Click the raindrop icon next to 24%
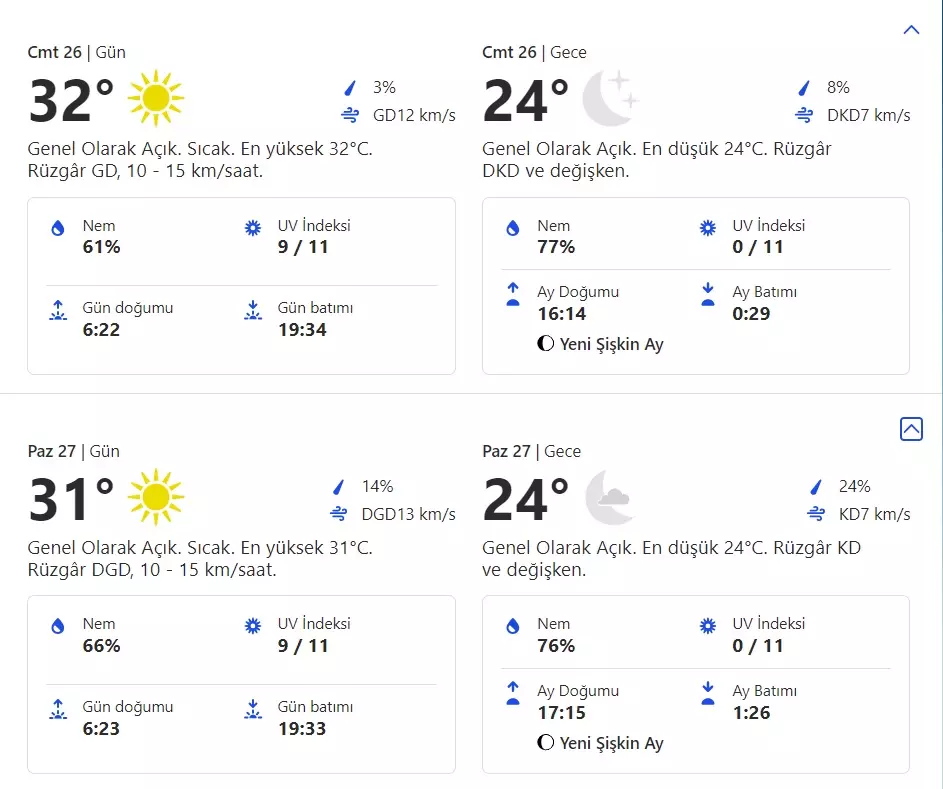 click(x=816, y=487)
